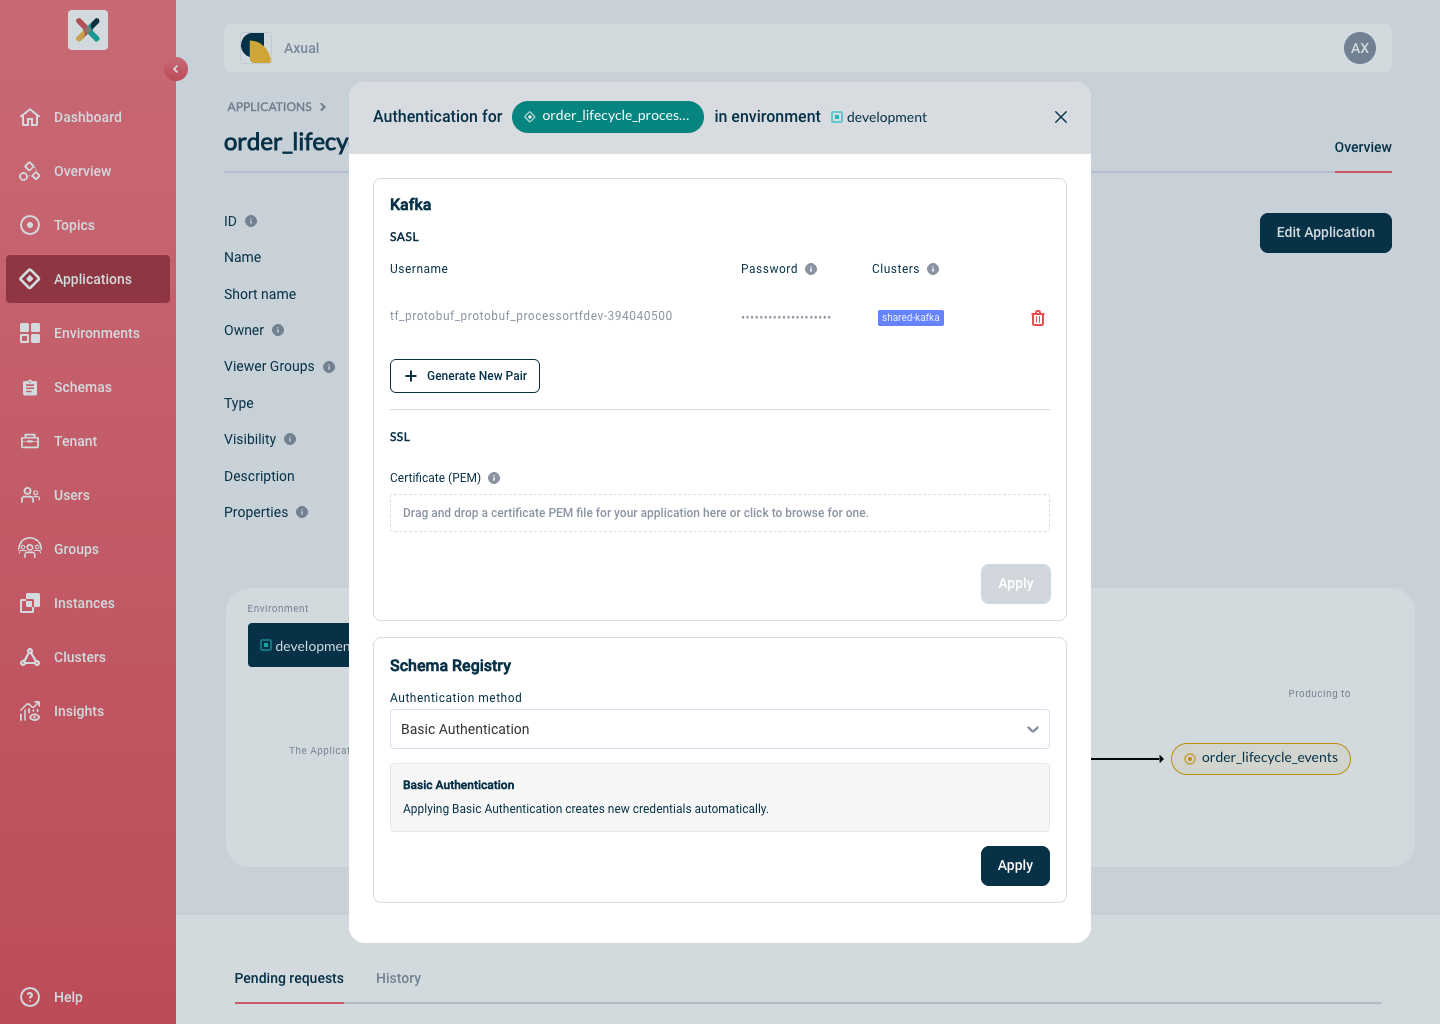This screenshot has width=1440, height=1024.
Task: Click the APPLICATIONS breadcrumb link
Action: click(270, 107)
